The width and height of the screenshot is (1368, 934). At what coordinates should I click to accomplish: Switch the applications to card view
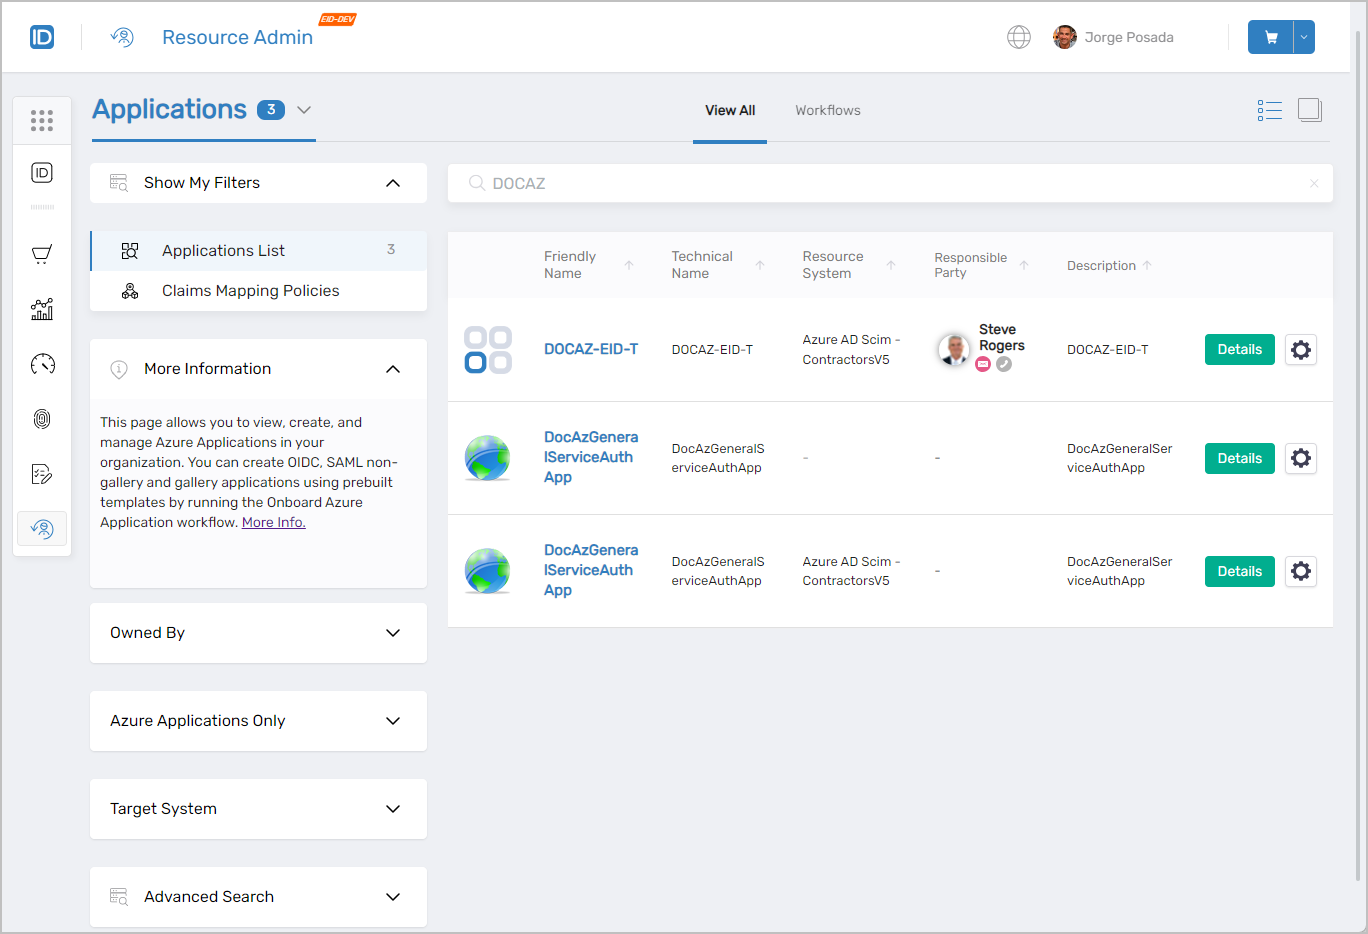pyautogui.click(x=1309, y=110)
